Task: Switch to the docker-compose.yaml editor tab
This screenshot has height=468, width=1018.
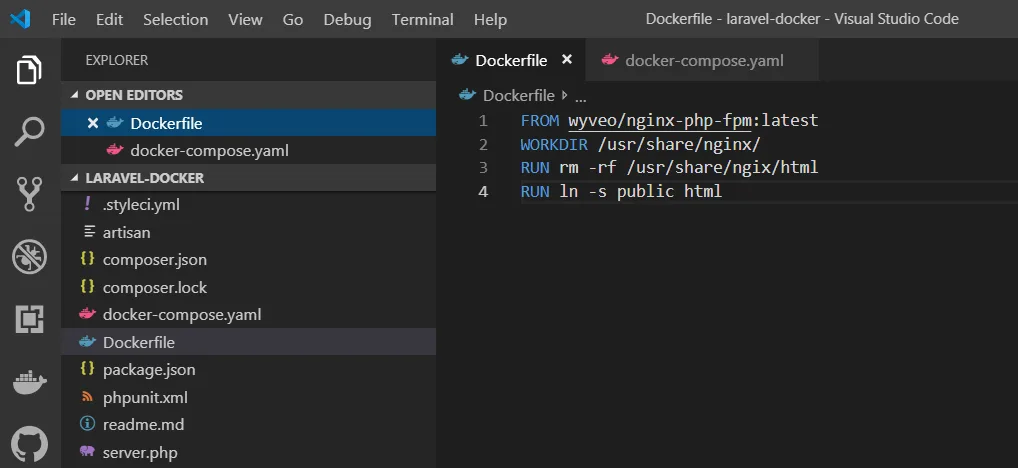Action: [704, 60]
